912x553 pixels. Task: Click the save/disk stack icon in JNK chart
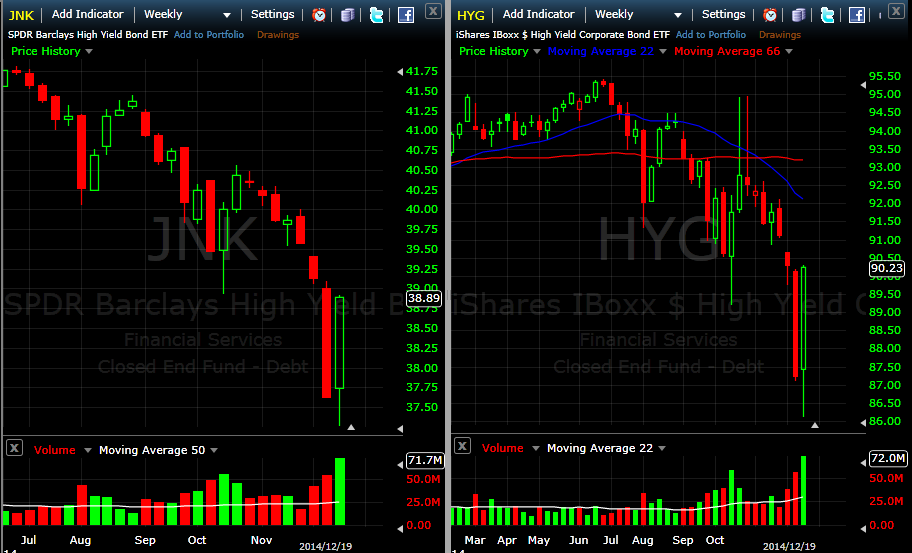coord(348,15)
